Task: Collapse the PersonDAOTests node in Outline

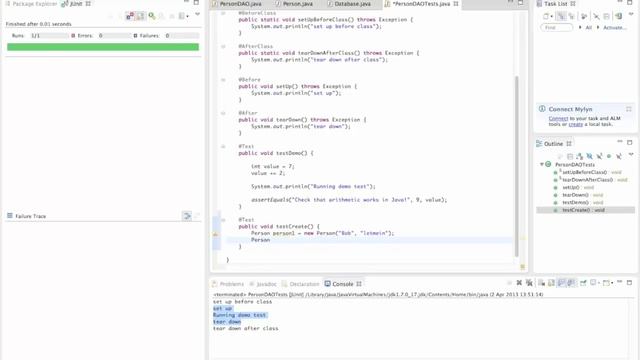Action: tap(542, 164)
